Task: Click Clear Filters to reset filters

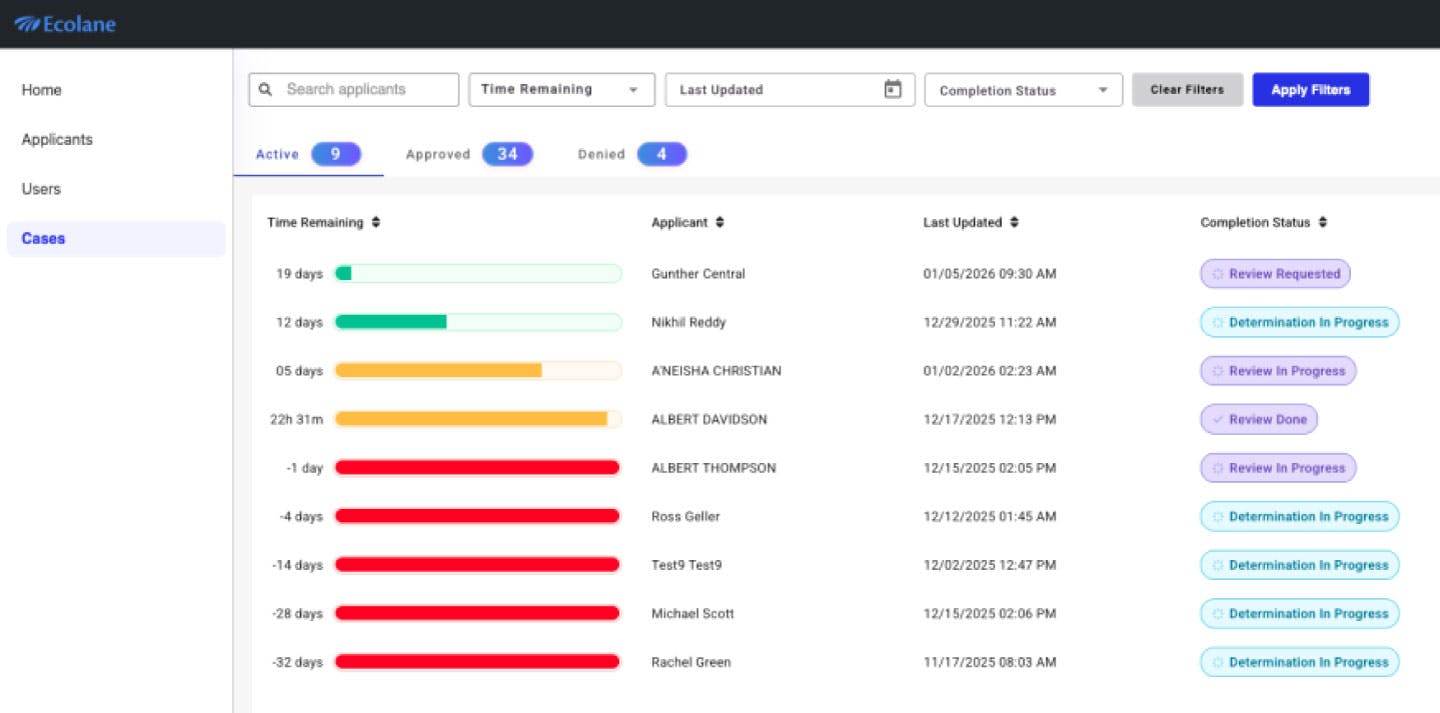Action: coord(1187,89)
